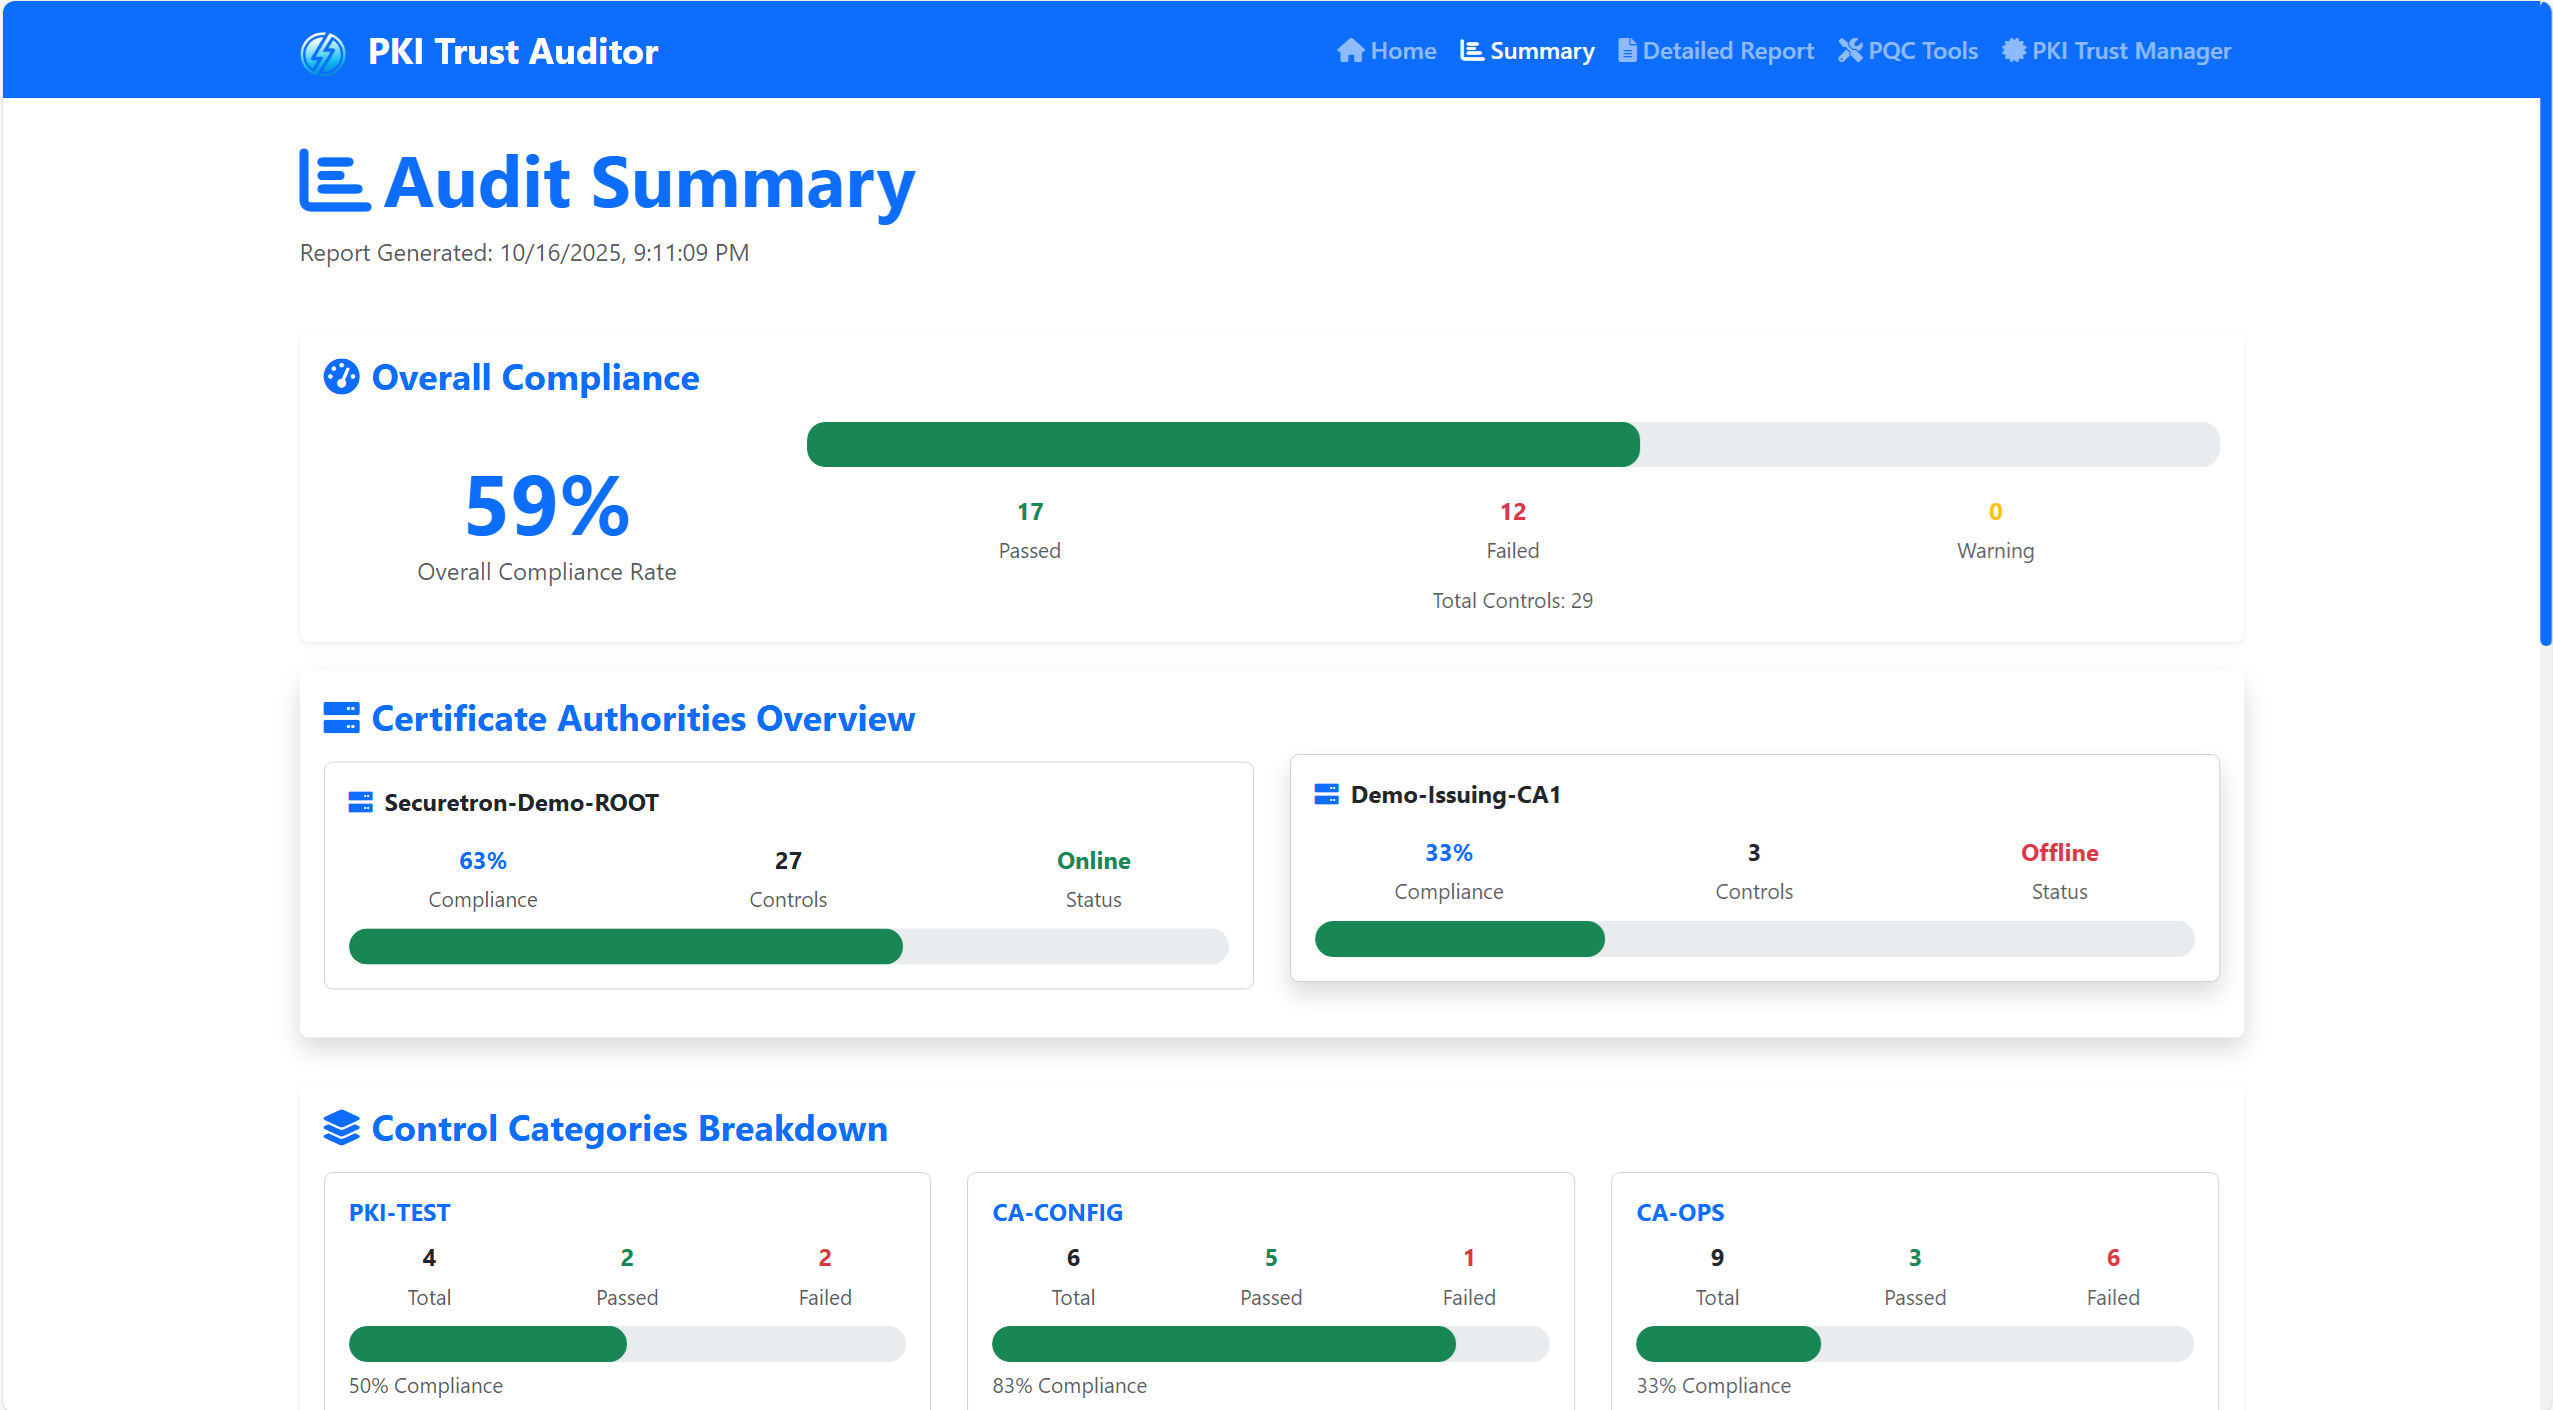Click the 17 Passed count
The height and width of the screenshot is (1410, 2553).
(1030, 512)
